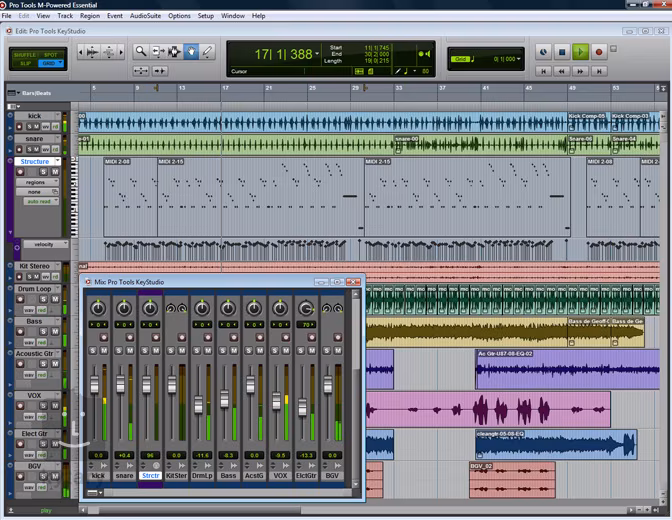
Task: Open the 'auto read' automation mode dropdown
Action: pyautogui.click(x=41, y=202)
